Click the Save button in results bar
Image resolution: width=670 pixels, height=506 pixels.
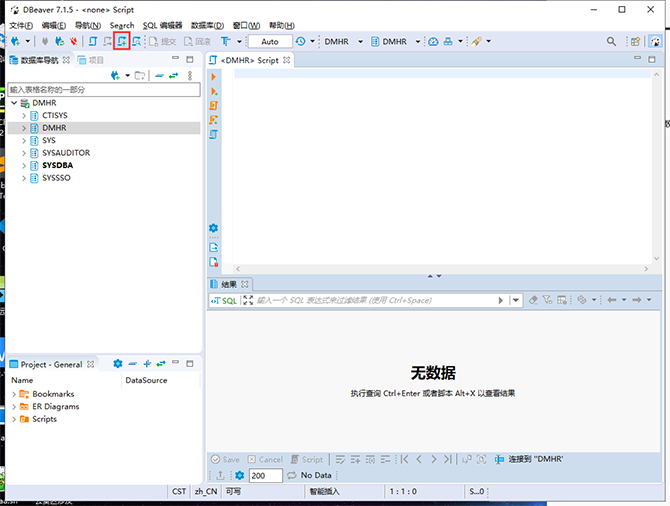226,459
